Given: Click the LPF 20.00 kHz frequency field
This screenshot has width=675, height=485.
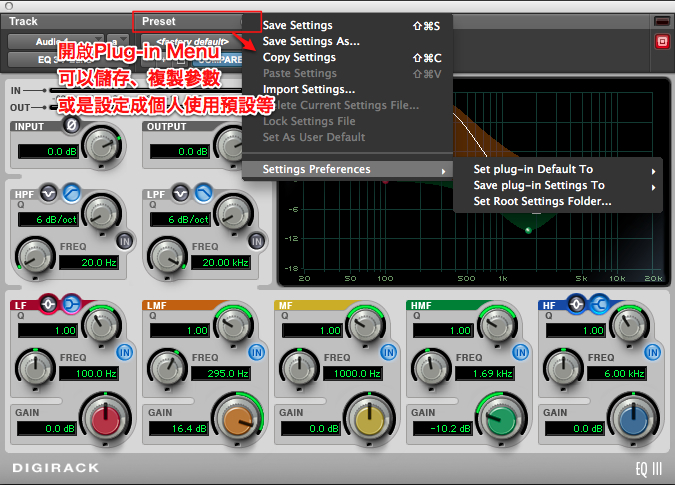Looking at the screenshot, I should point(220,263).
